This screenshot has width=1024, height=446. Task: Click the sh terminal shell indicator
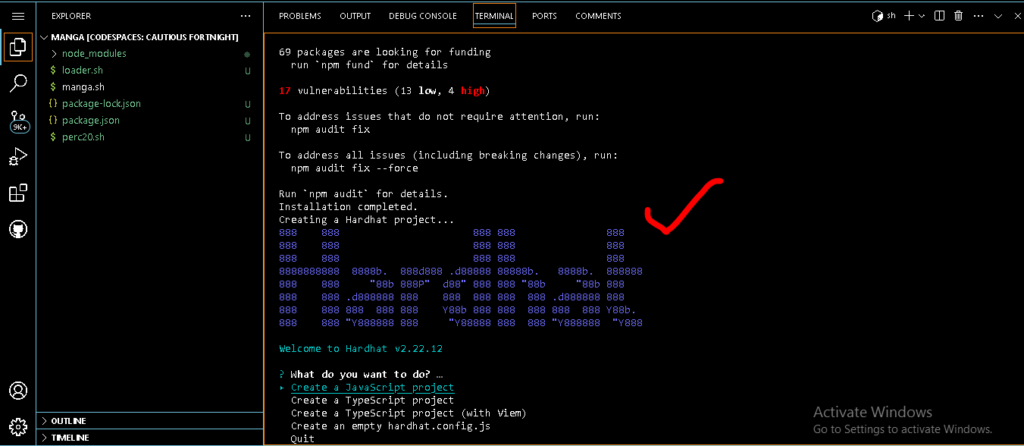[884, 16]
